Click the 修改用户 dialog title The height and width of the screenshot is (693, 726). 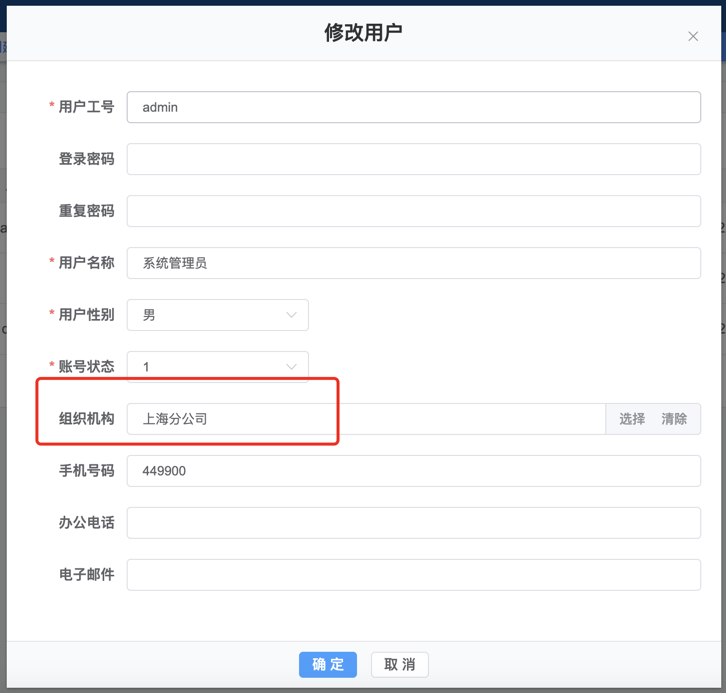pos(363,33)
